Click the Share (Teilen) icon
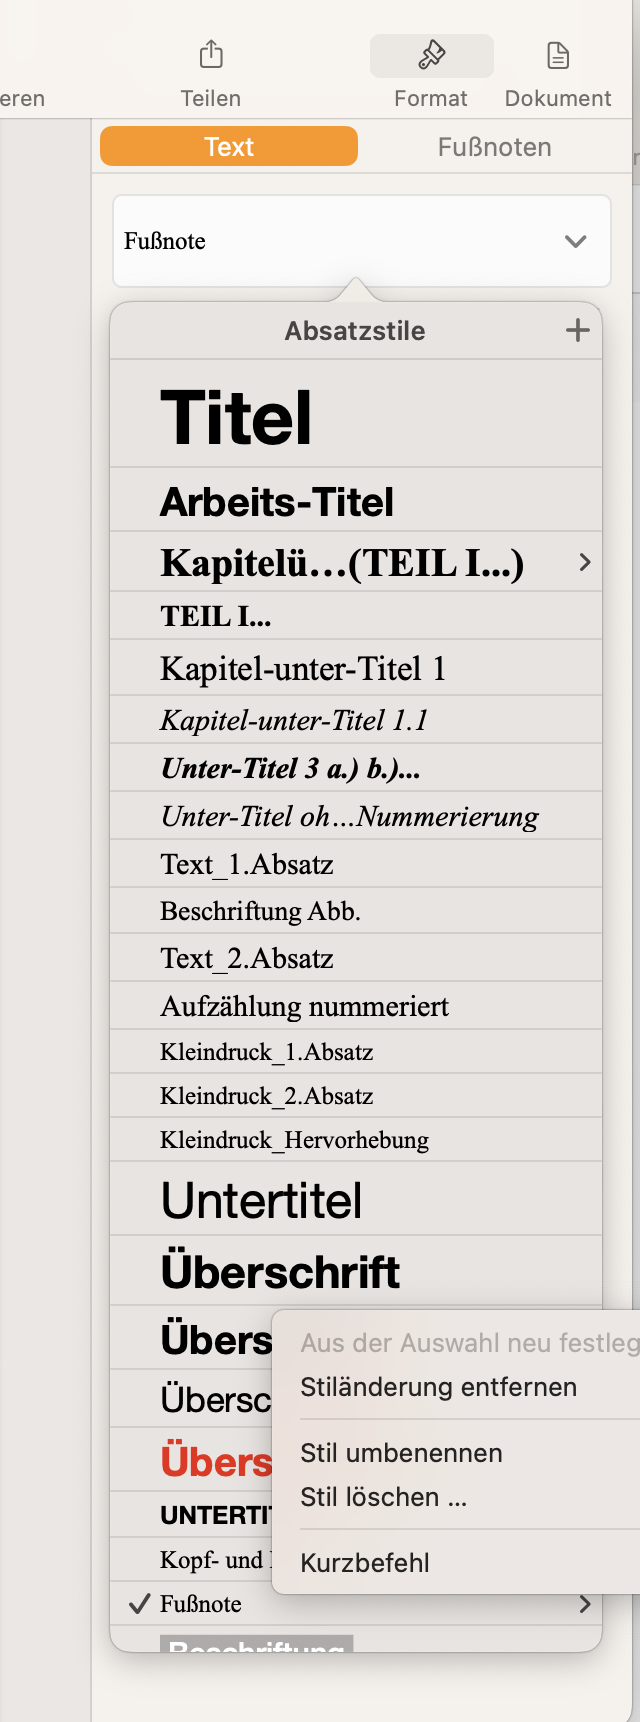The image size is (640, 1722). 211,55
